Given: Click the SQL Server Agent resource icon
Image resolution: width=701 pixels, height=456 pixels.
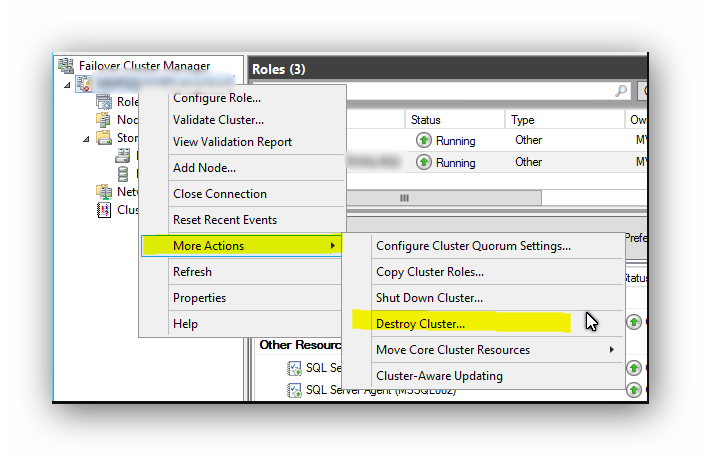Looking at the screenshot, I should point(294,390).
